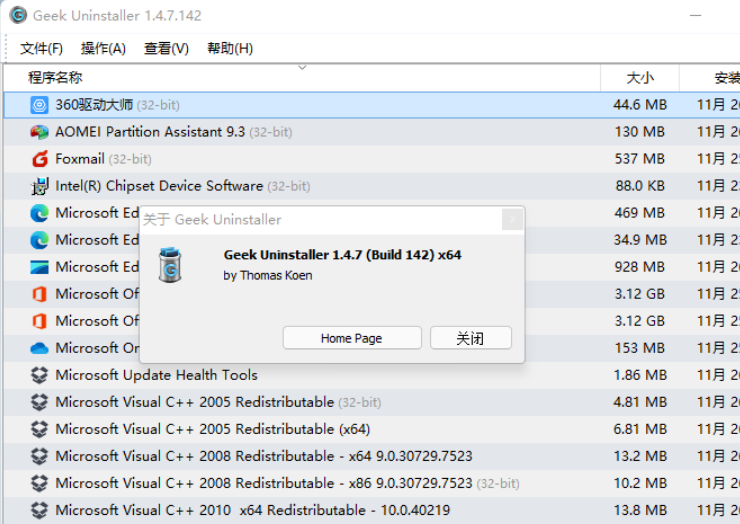The width and height of the screenshot is (740, 524).
Task: Select Visual C++ 2008 x64 9.0.30729.7523 entry
Action: 264,456
